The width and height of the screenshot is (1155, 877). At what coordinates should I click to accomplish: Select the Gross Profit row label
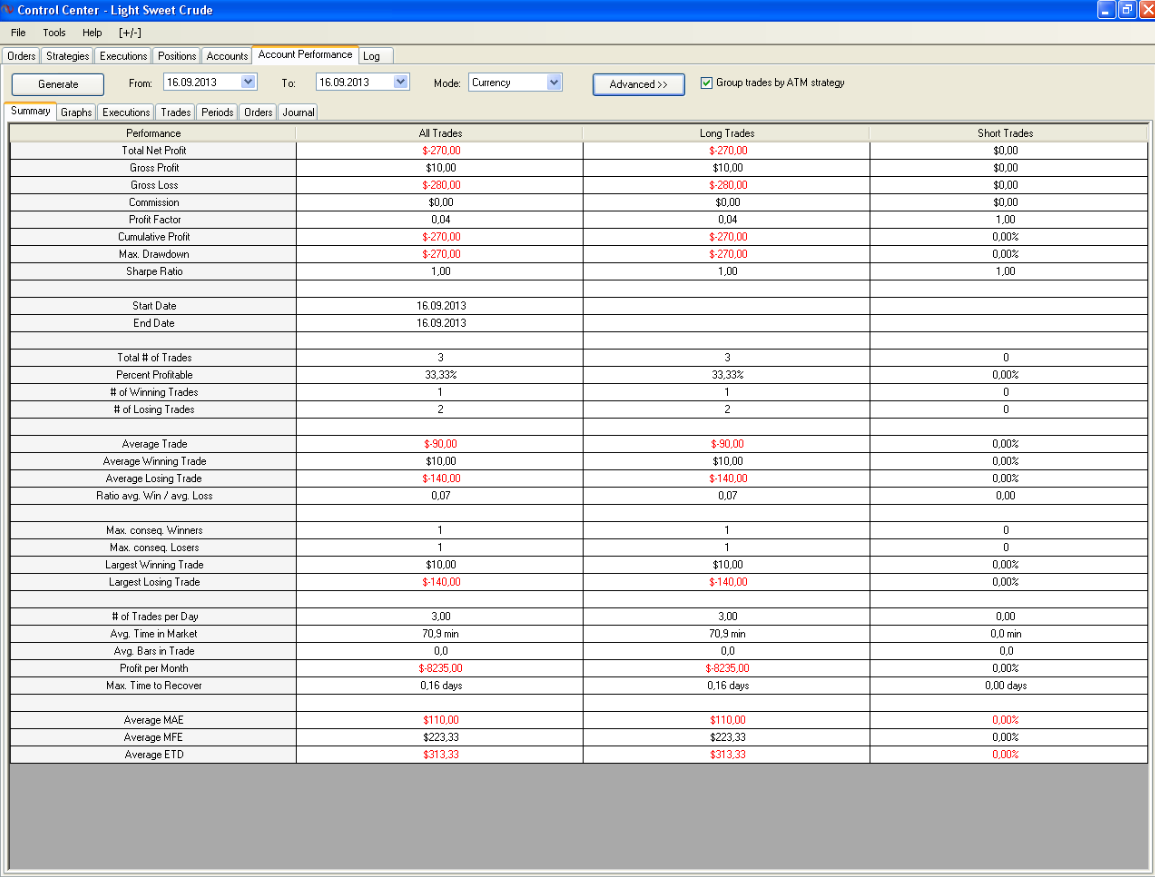[154, 168]
